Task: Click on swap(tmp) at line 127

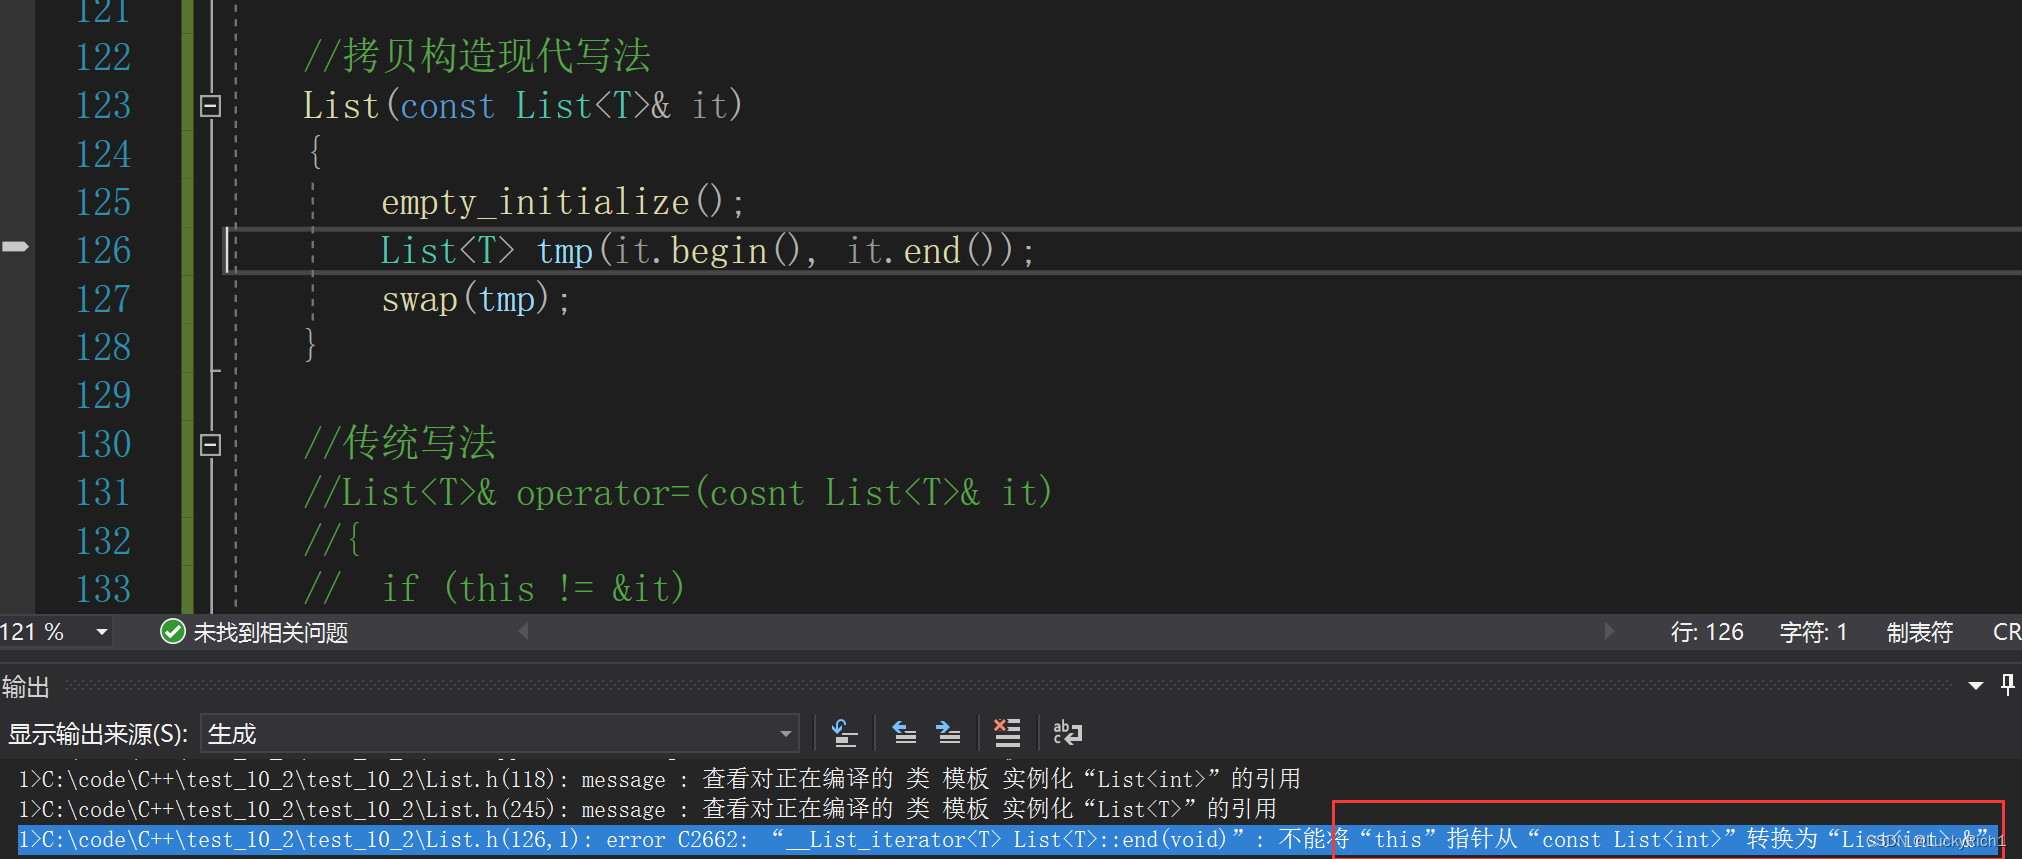Action: (x=476, y=299)
